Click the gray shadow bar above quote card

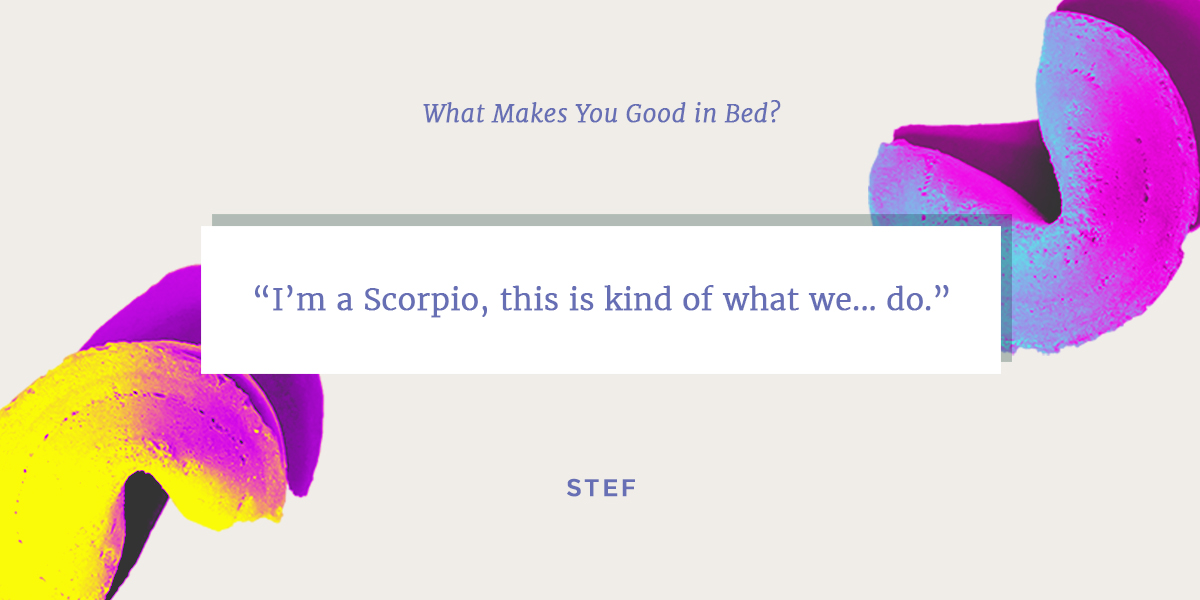pos(611,219)
